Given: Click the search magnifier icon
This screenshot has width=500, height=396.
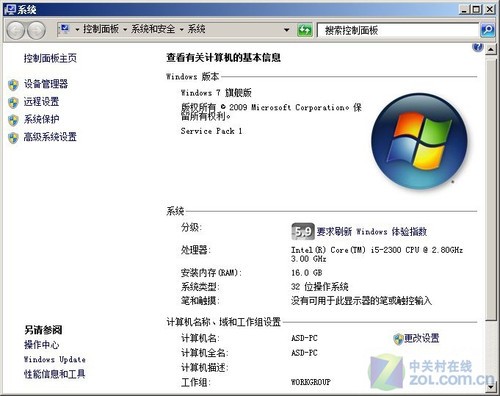Looking at the screenshot, I should pyautogui.click(x=487, y=30).
